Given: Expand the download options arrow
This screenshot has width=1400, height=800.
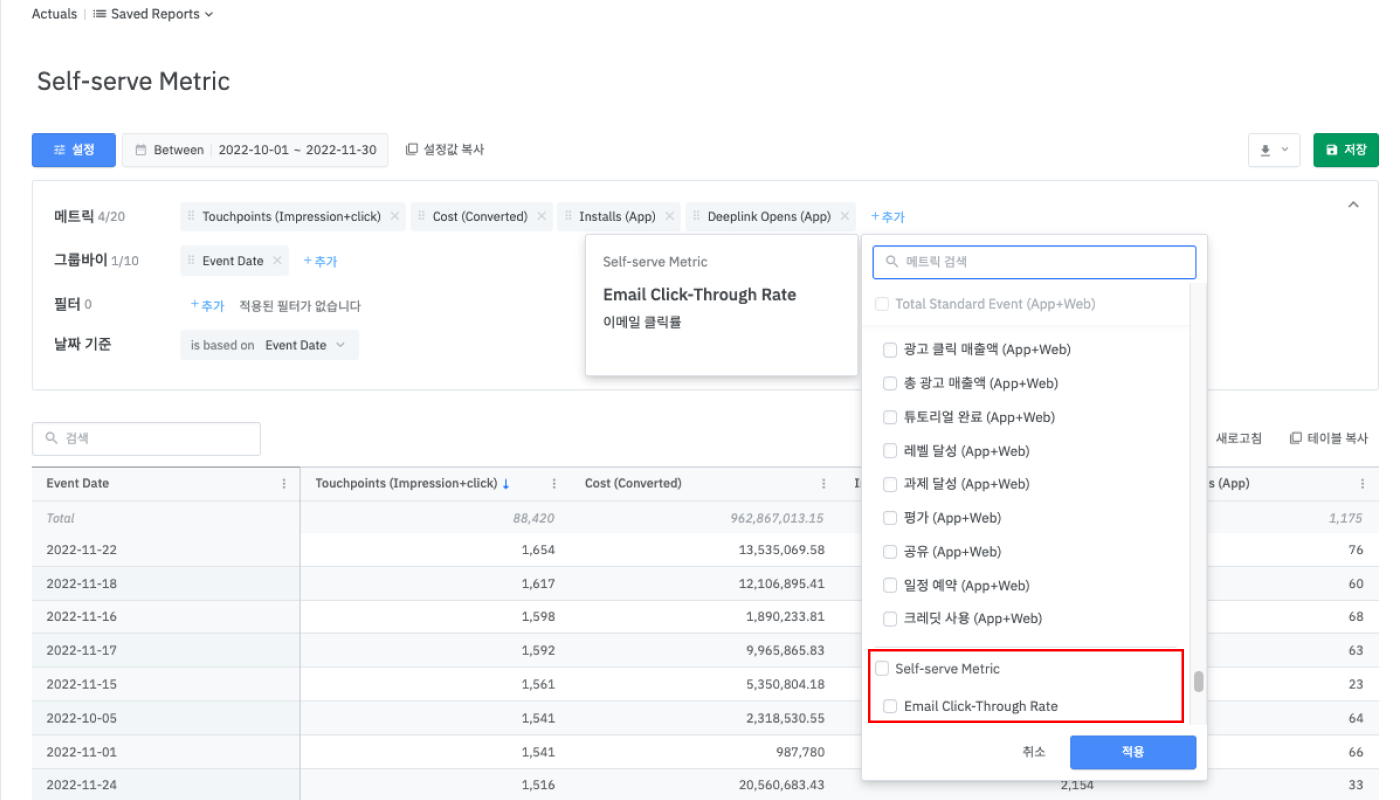Looking at the screenshot, I should coord(1285,150).
